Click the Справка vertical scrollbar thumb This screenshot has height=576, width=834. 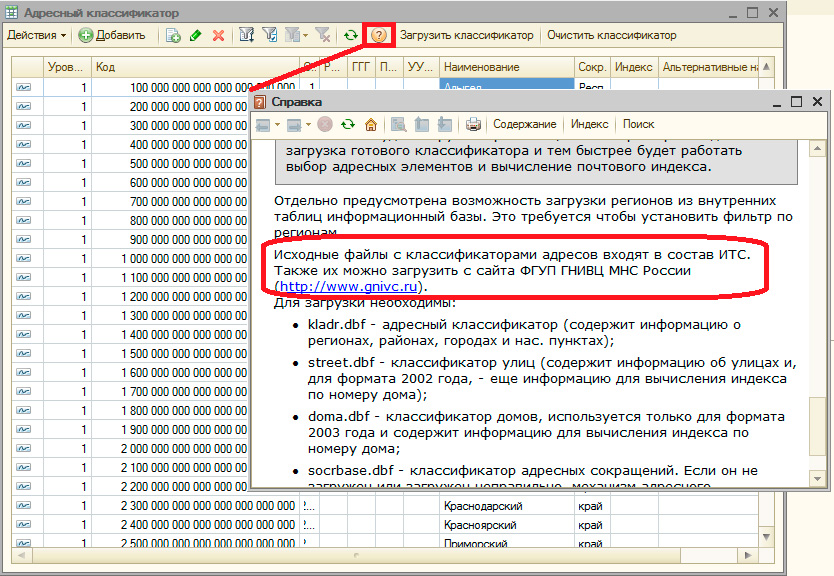(x=816, y=425)
